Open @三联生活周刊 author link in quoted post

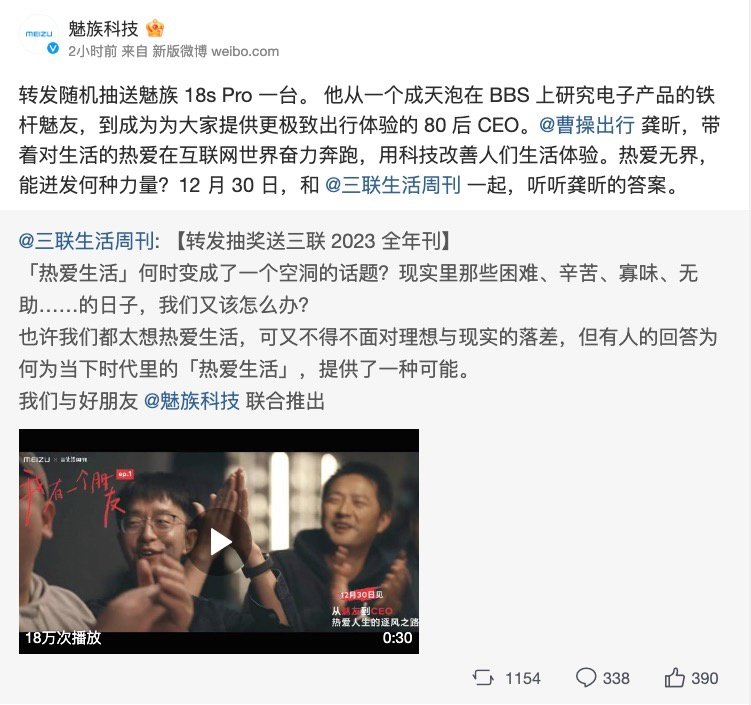coord(87,241)
